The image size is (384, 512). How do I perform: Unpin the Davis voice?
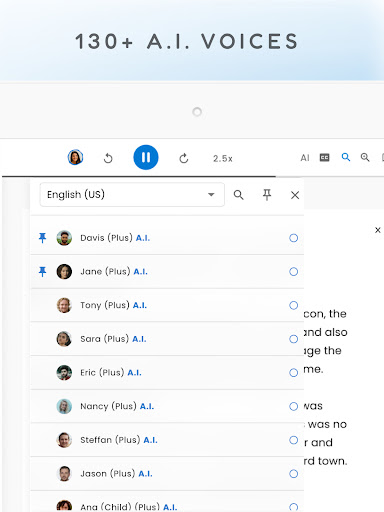pyautogui.click(x=42, y=238)
